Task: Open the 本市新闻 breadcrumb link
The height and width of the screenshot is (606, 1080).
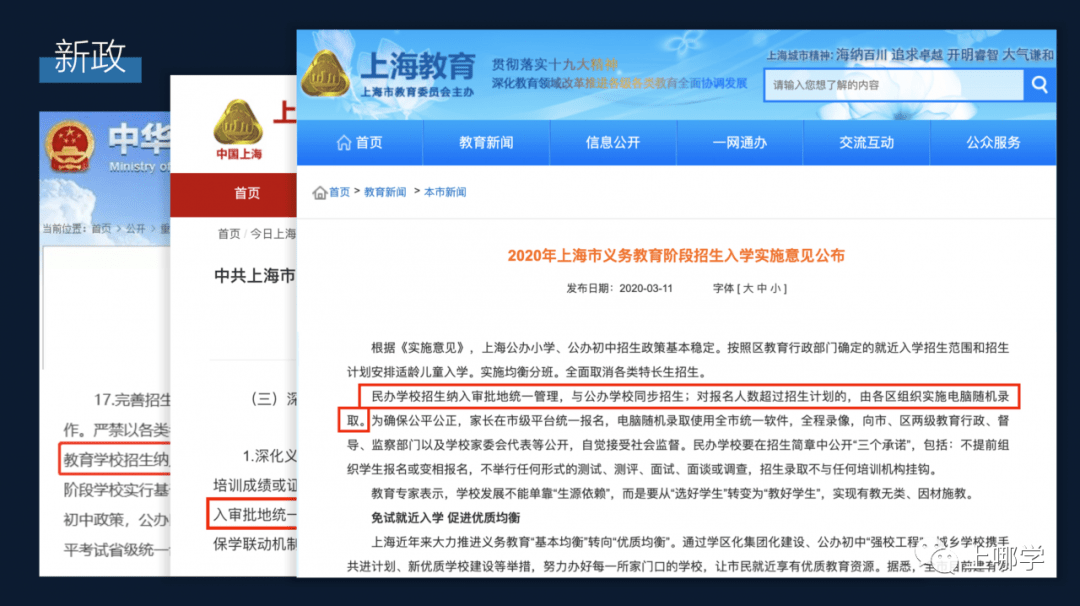Action: (445, 192)
